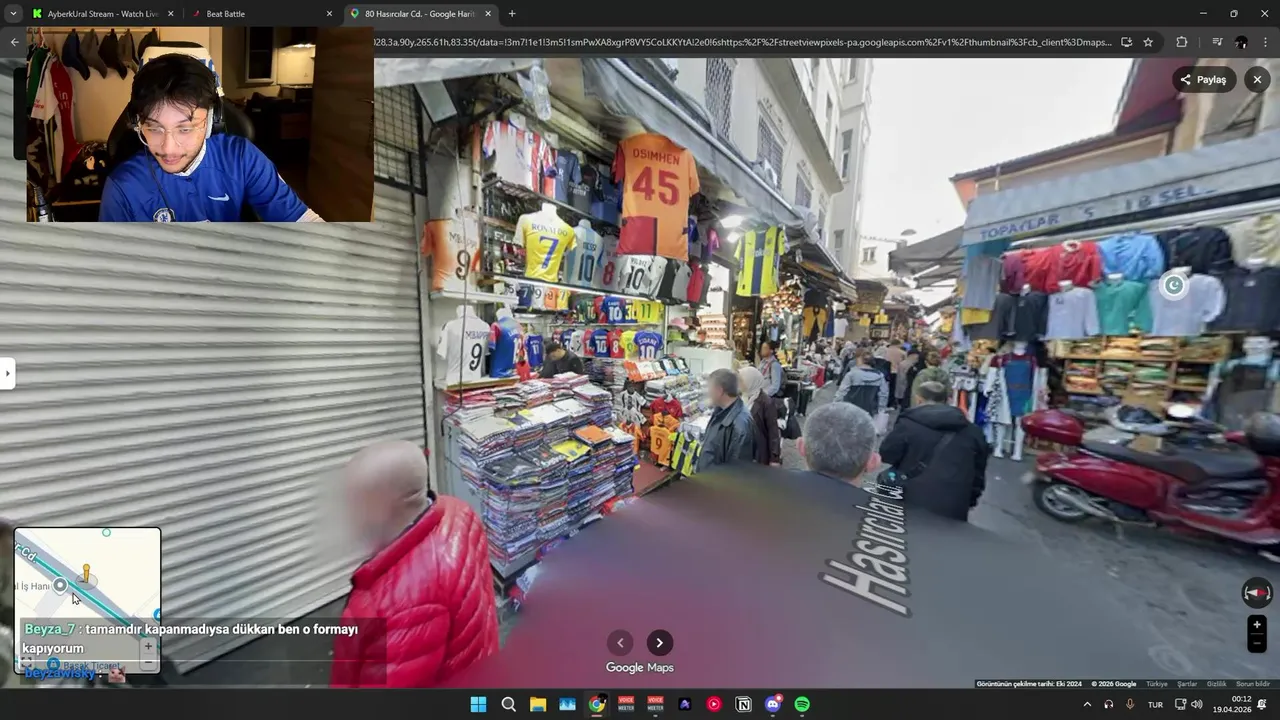Open the Paylaş share button
This screenshot has height=720, width=1280.
[1203, 80]
